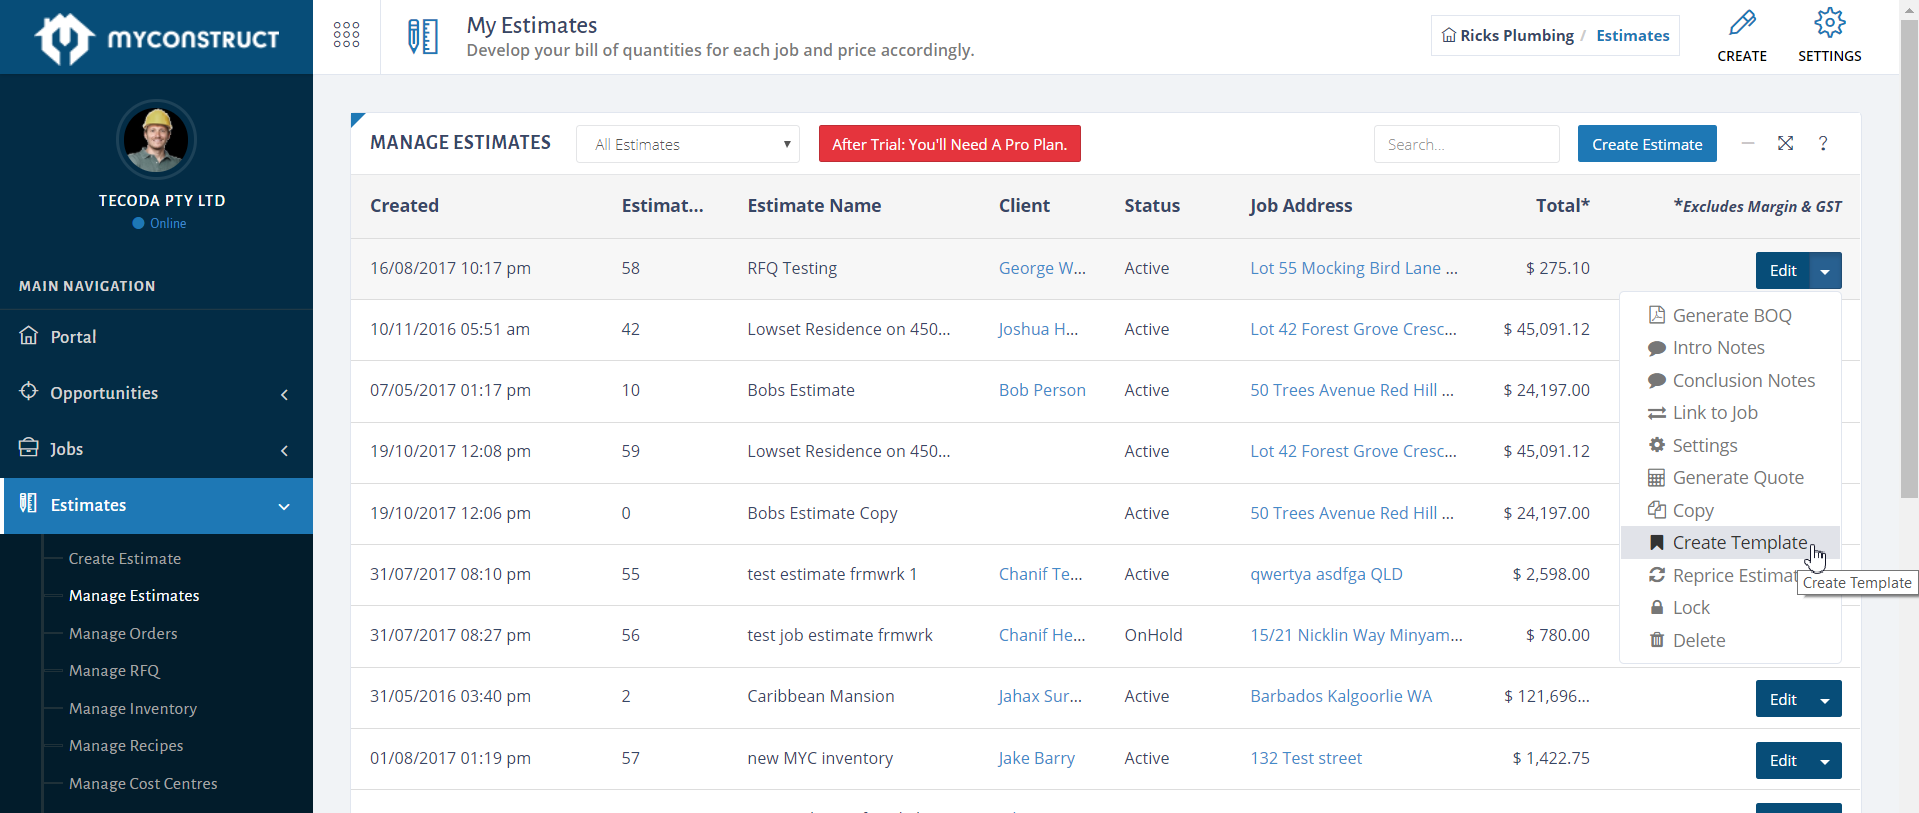Click the Create Template bookmark icon

(1656, 543)
